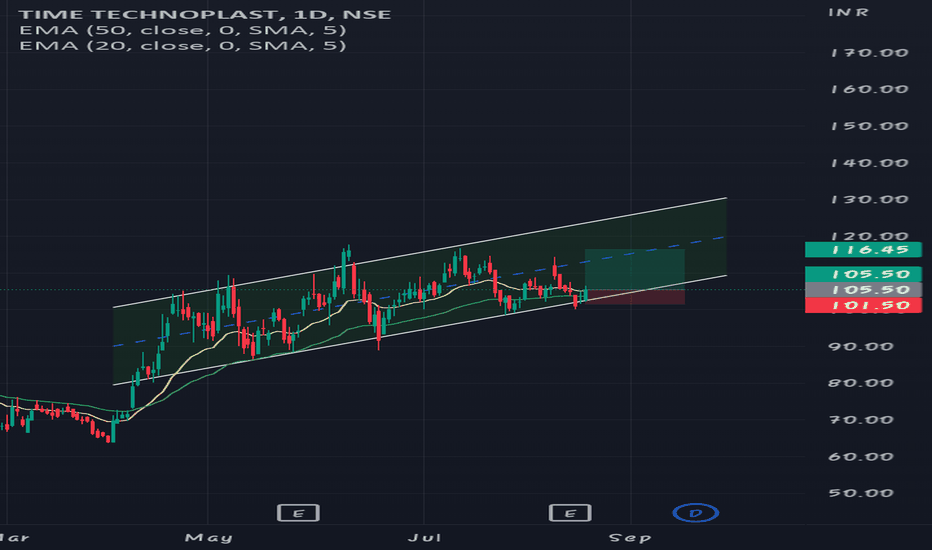This screenshot has width=932, height=550.
Task: Click the 90.00 price axis label
Action: [x=861, y=346]
